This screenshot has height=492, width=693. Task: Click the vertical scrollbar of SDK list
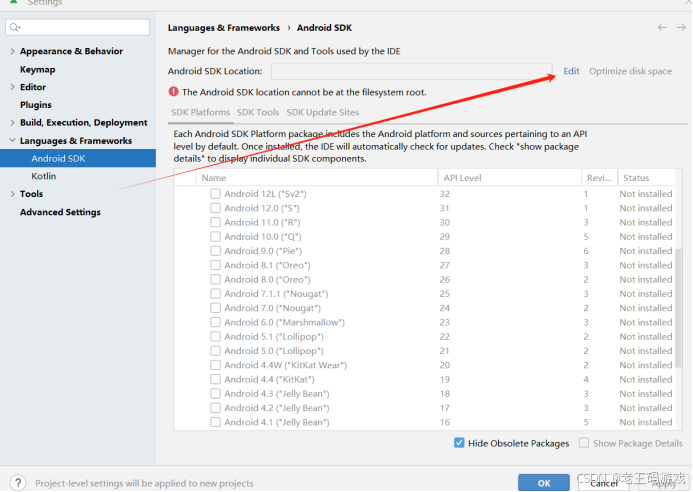coord(678,307)
